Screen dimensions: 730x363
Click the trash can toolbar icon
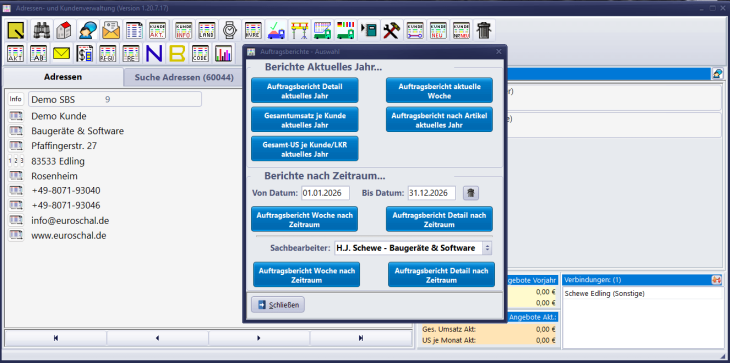[485, 30]
